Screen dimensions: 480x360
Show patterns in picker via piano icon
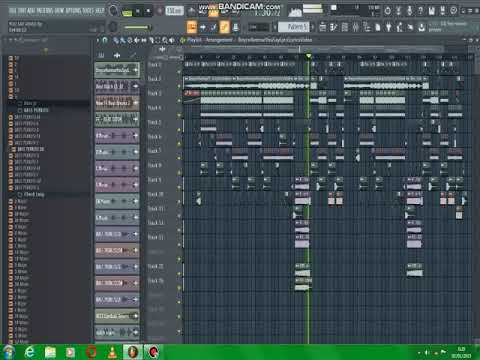tap(101, 55)
